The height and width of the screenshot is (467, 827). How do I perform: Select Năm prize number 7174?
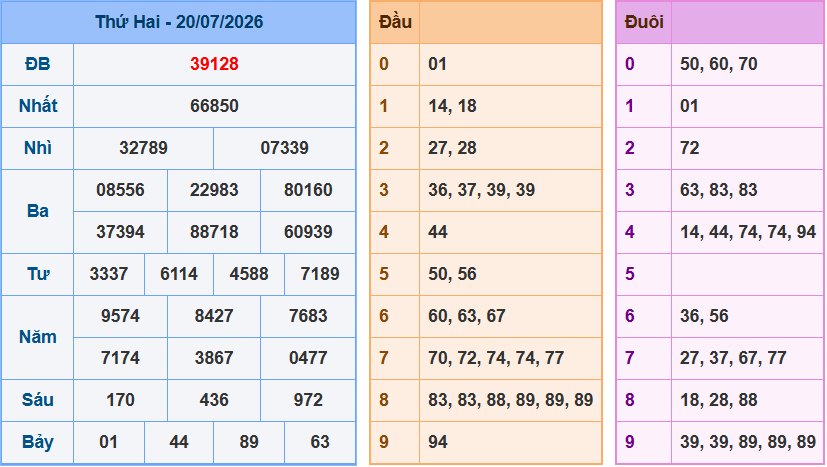pyautogui.click(x=120, y=358)
